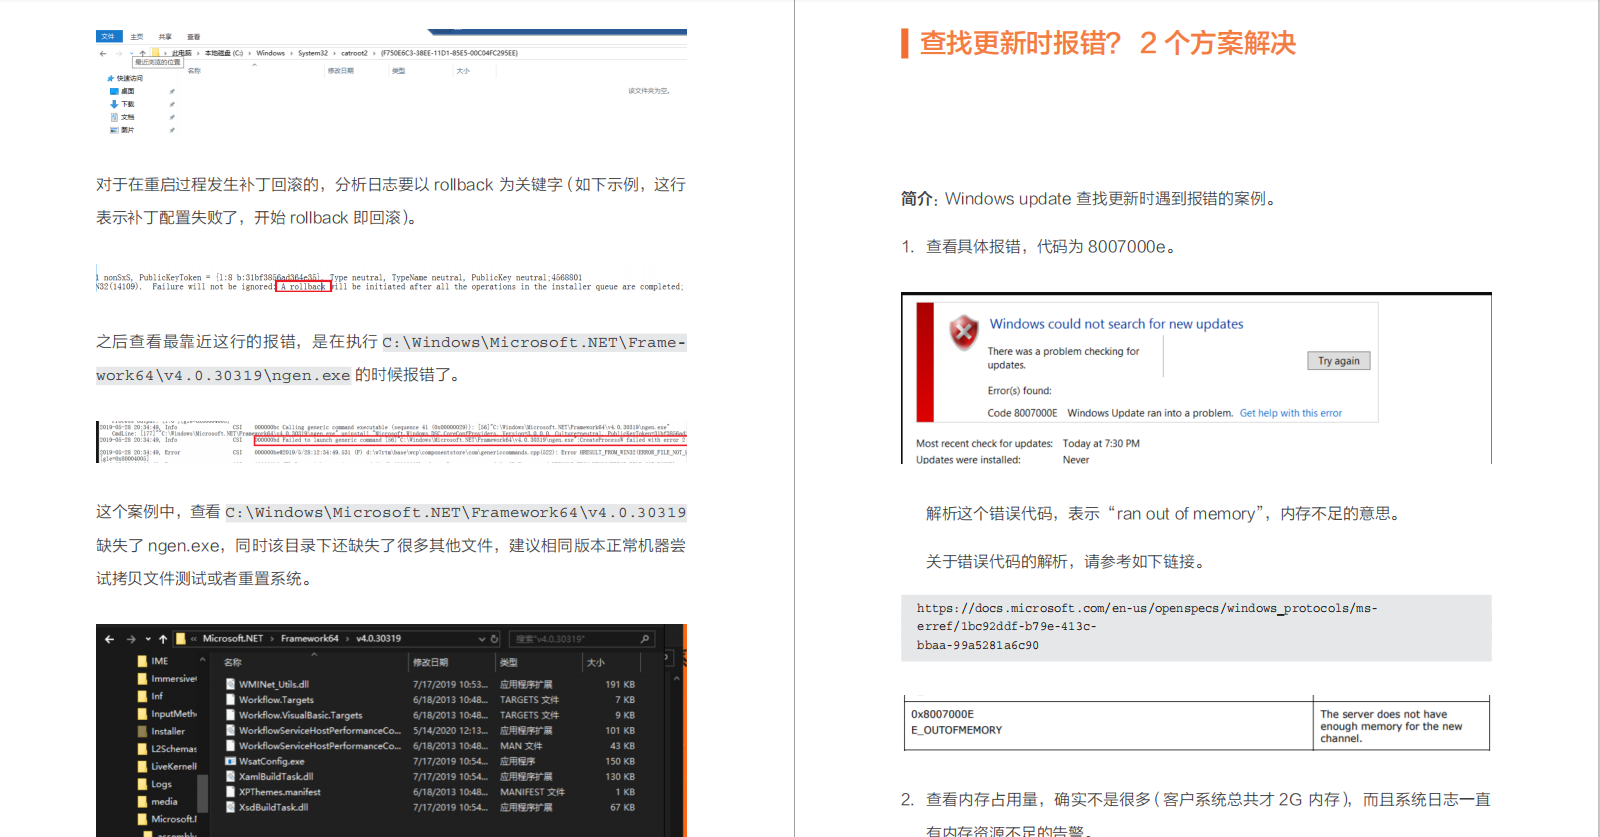Click the GUID folder name in the breadcrumb

[x=449, y=53]
